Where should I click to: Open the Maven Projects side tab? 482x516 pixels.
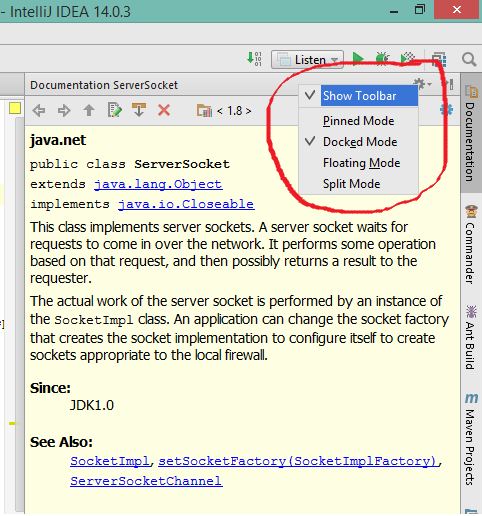point(471,439)
